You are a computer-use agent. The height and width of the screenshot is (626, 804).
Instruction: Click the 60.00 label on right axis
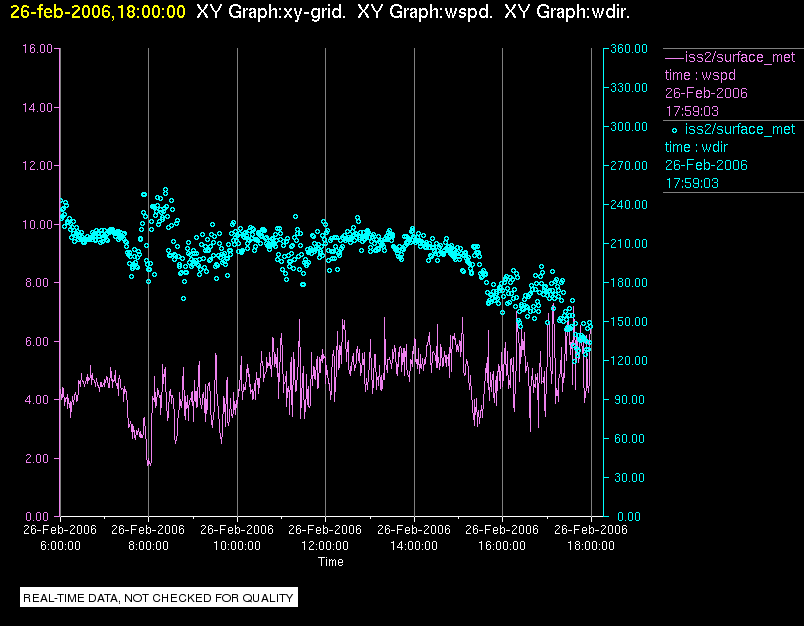pyautogui.click(x=629, y=438)
